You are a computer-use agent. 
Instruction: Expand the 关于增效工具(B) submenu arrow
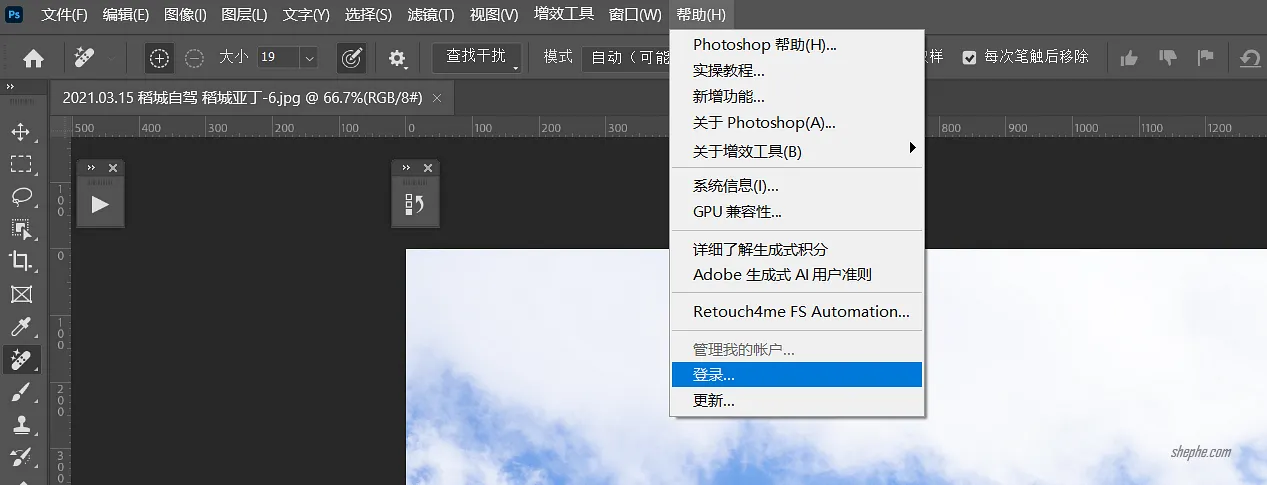tap(912, 148)
